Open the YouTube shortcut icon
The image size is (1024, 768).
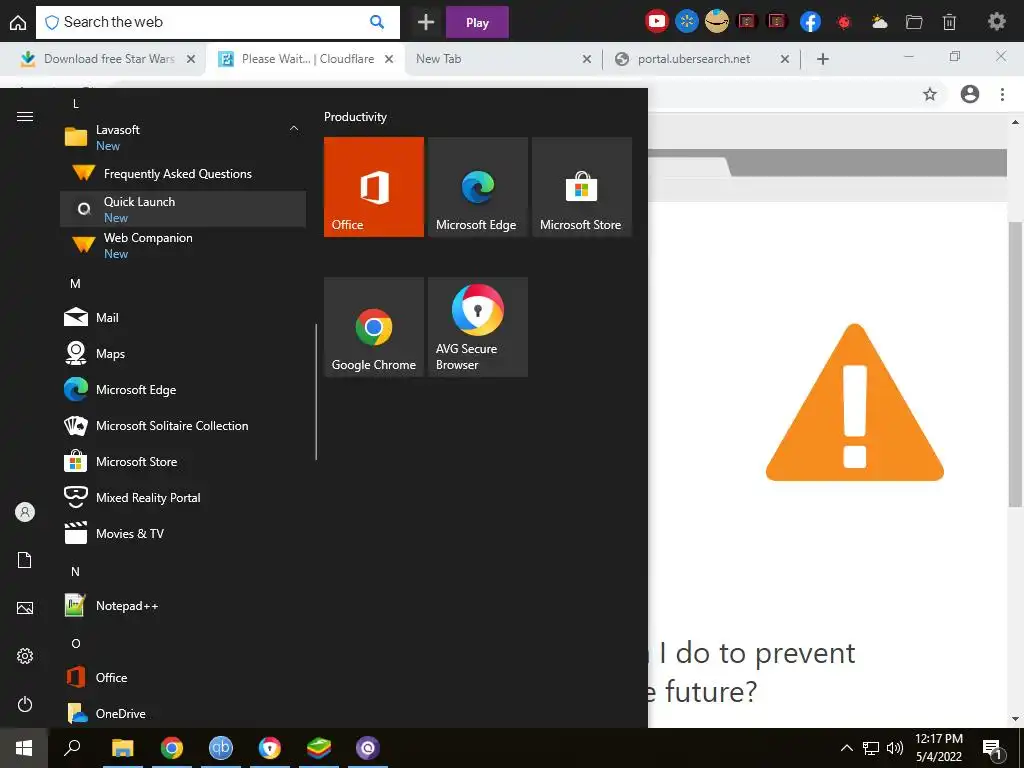pos(656,22)
